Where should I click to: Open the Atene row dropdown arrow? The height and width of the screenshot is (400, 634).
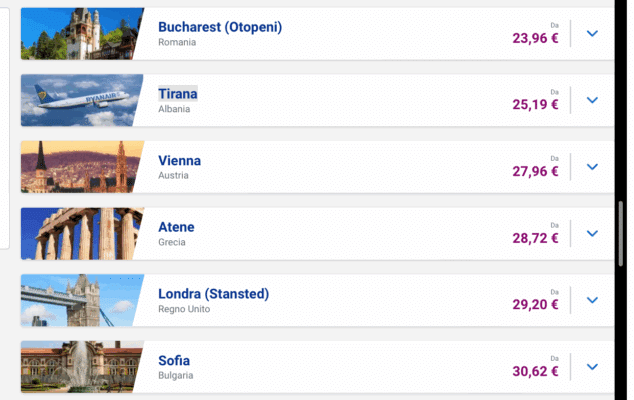tap(592, 233)
